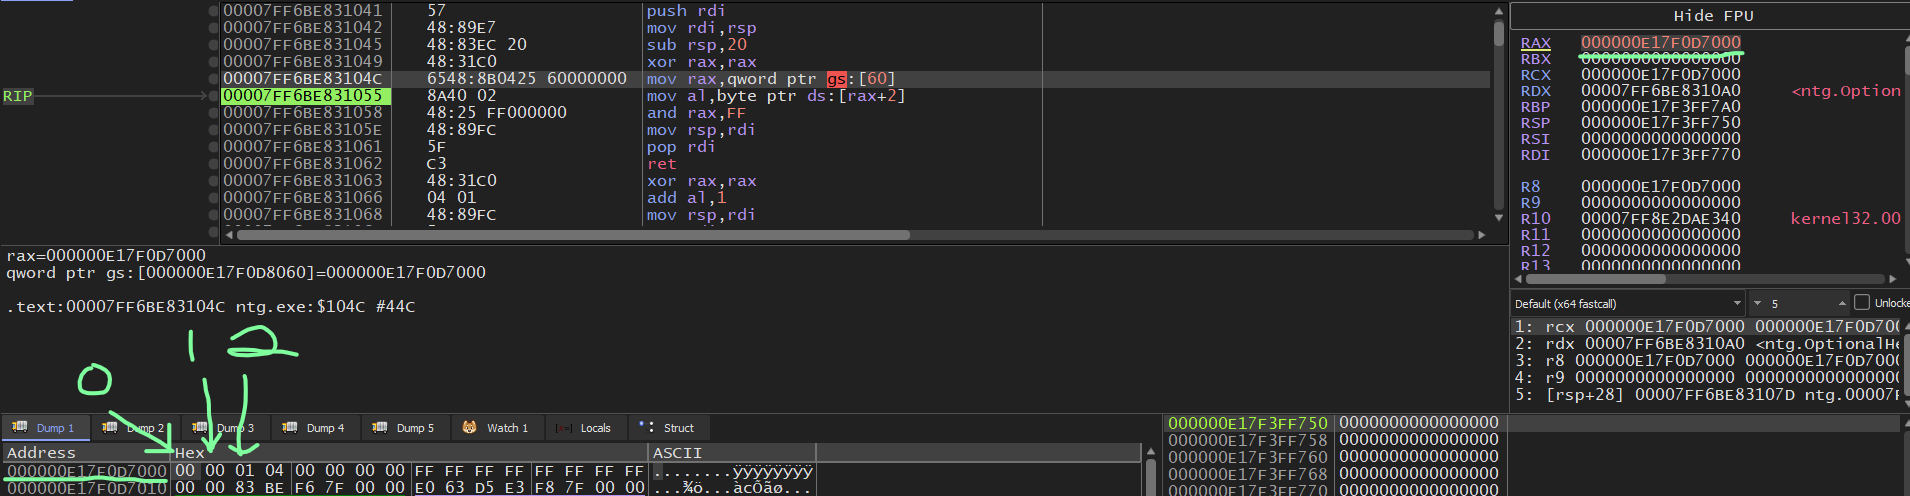Click the registers horizontal scrollbar thumb
Image resolution: width=1910 pixels, height=496 pixels.
click(1596, 279)
